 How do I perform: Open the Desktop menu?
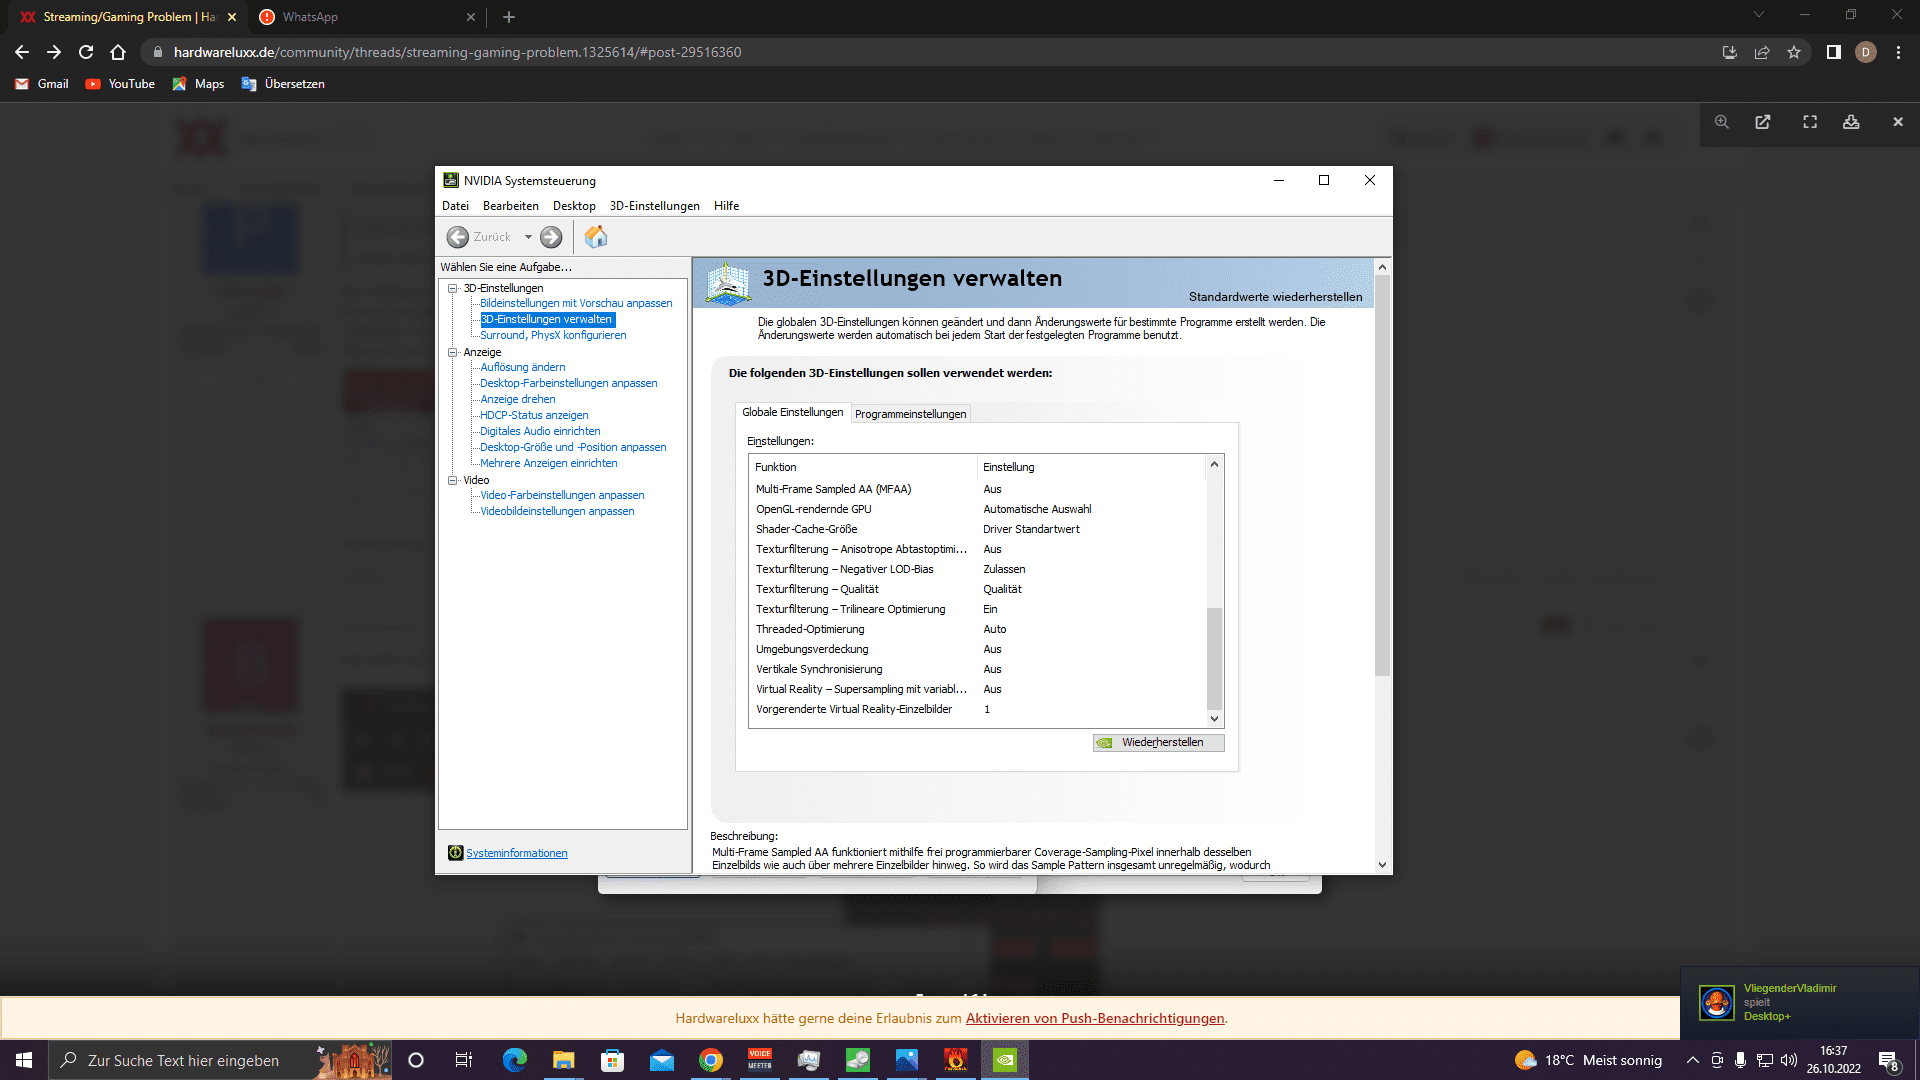[x=574, y=206]
